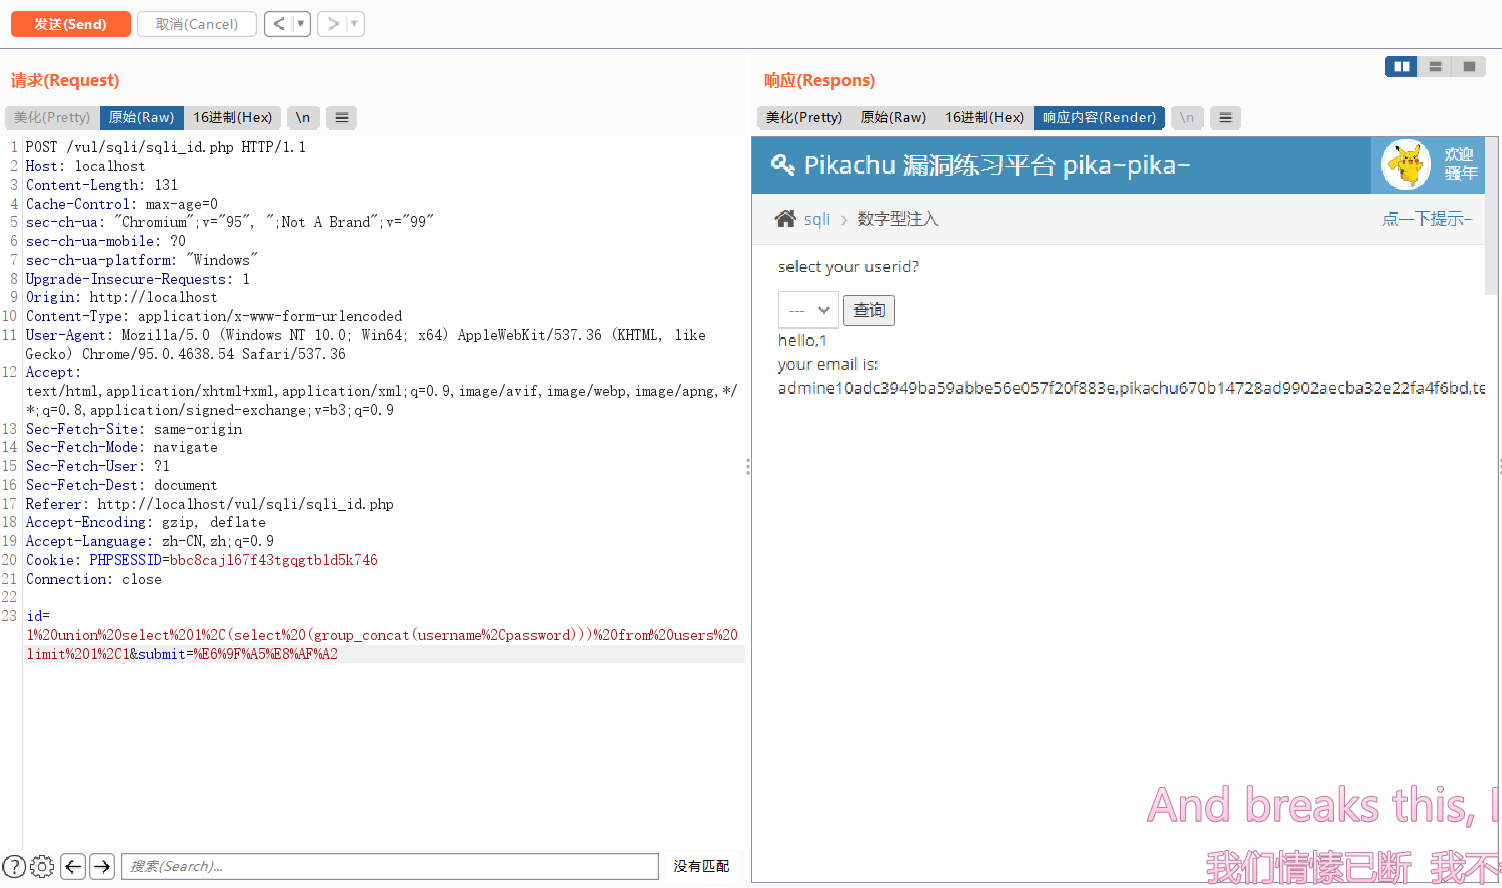The height and width of the screenshot is (888, 1502).
Task: Go to next request with forward arrow
Action: tap(332, 24)
